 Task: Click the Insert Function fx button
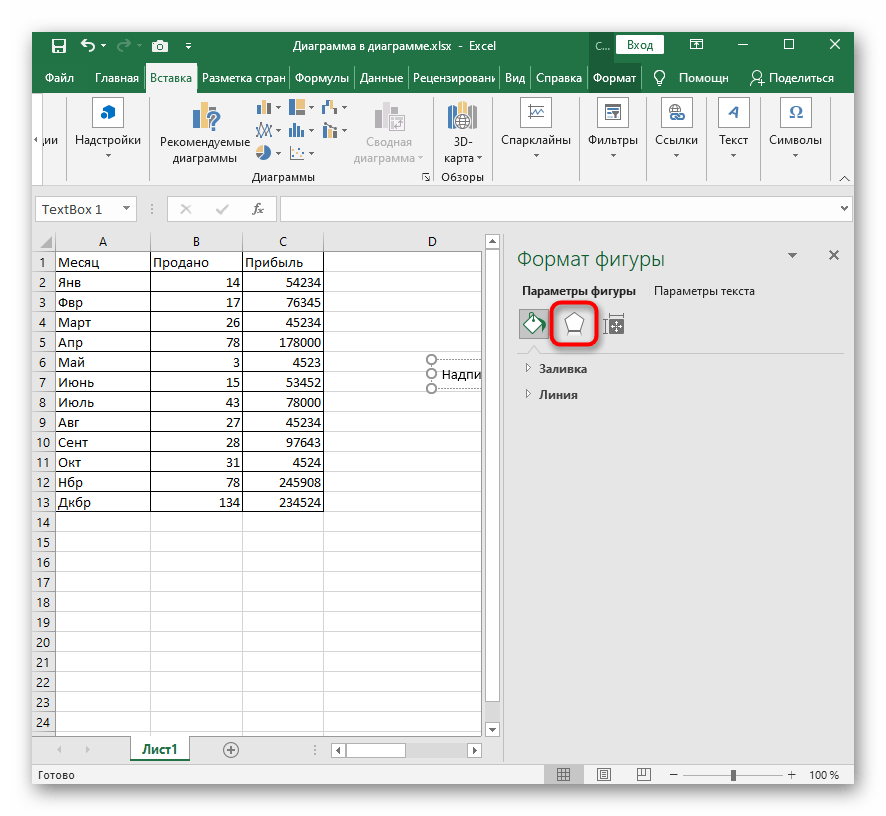pos(258,209)
